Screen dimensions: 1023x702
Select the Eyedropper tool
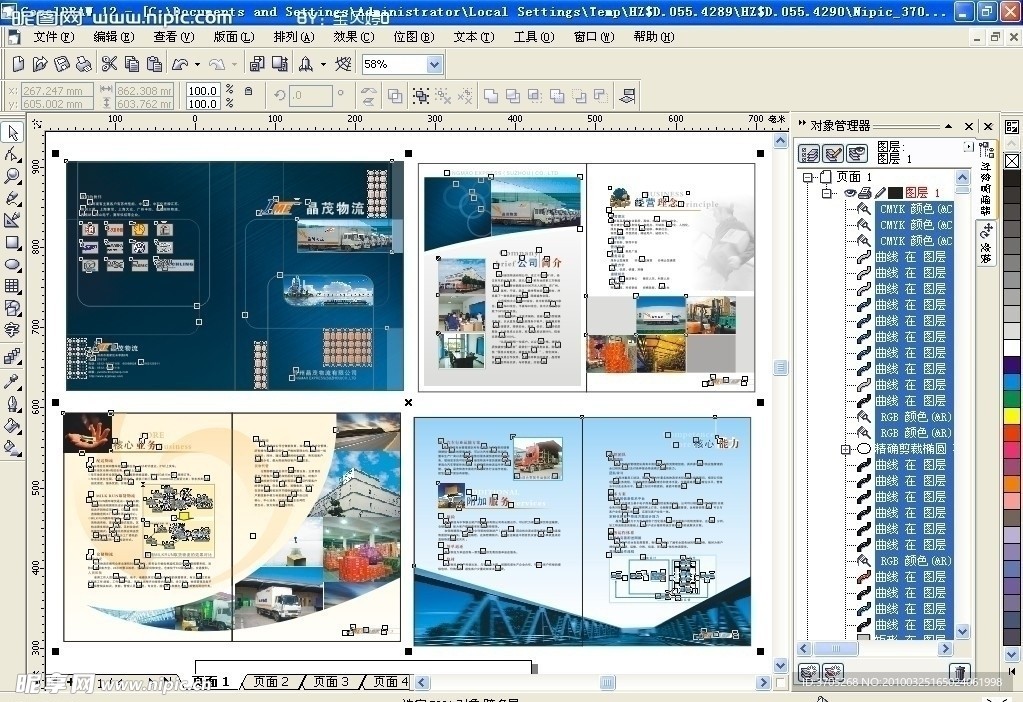click(13, 381)
